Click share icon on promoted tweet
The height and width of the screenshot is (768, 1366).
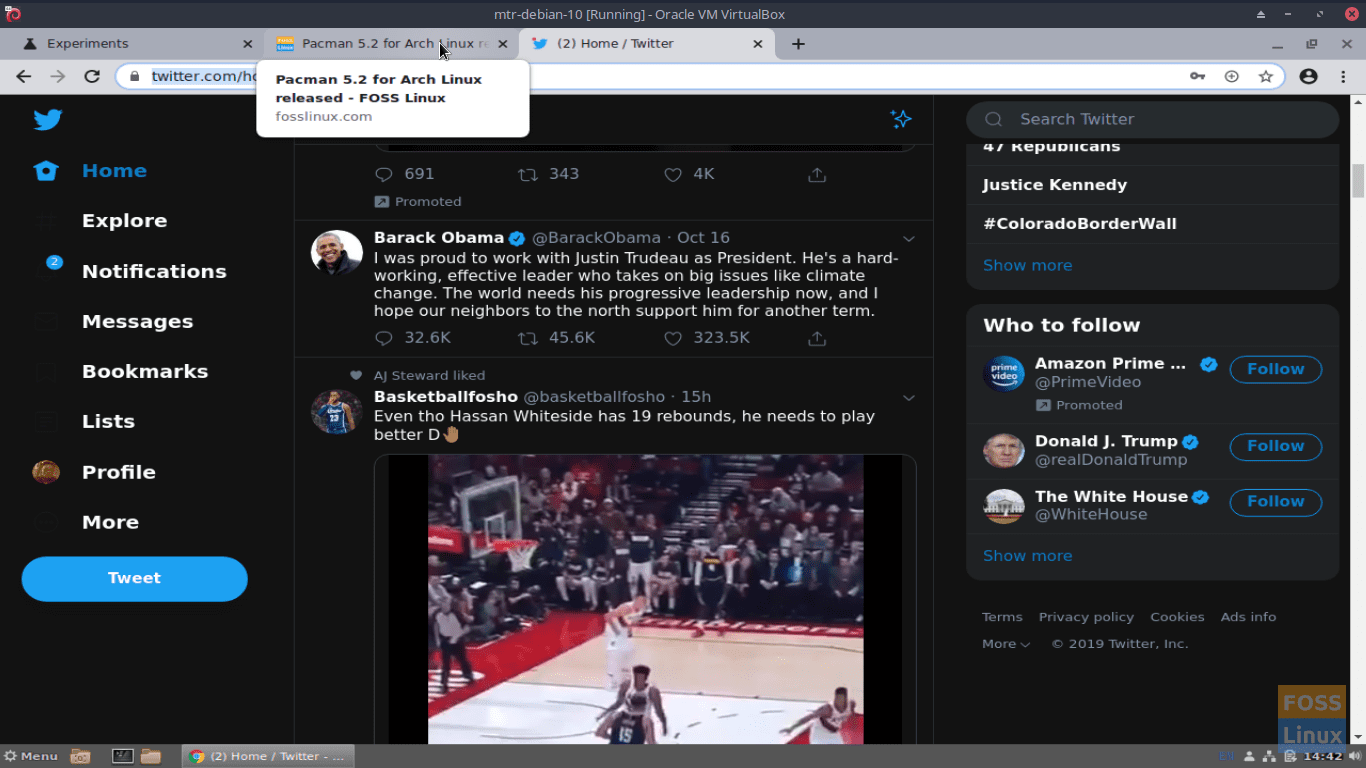[x=817, y=174]
